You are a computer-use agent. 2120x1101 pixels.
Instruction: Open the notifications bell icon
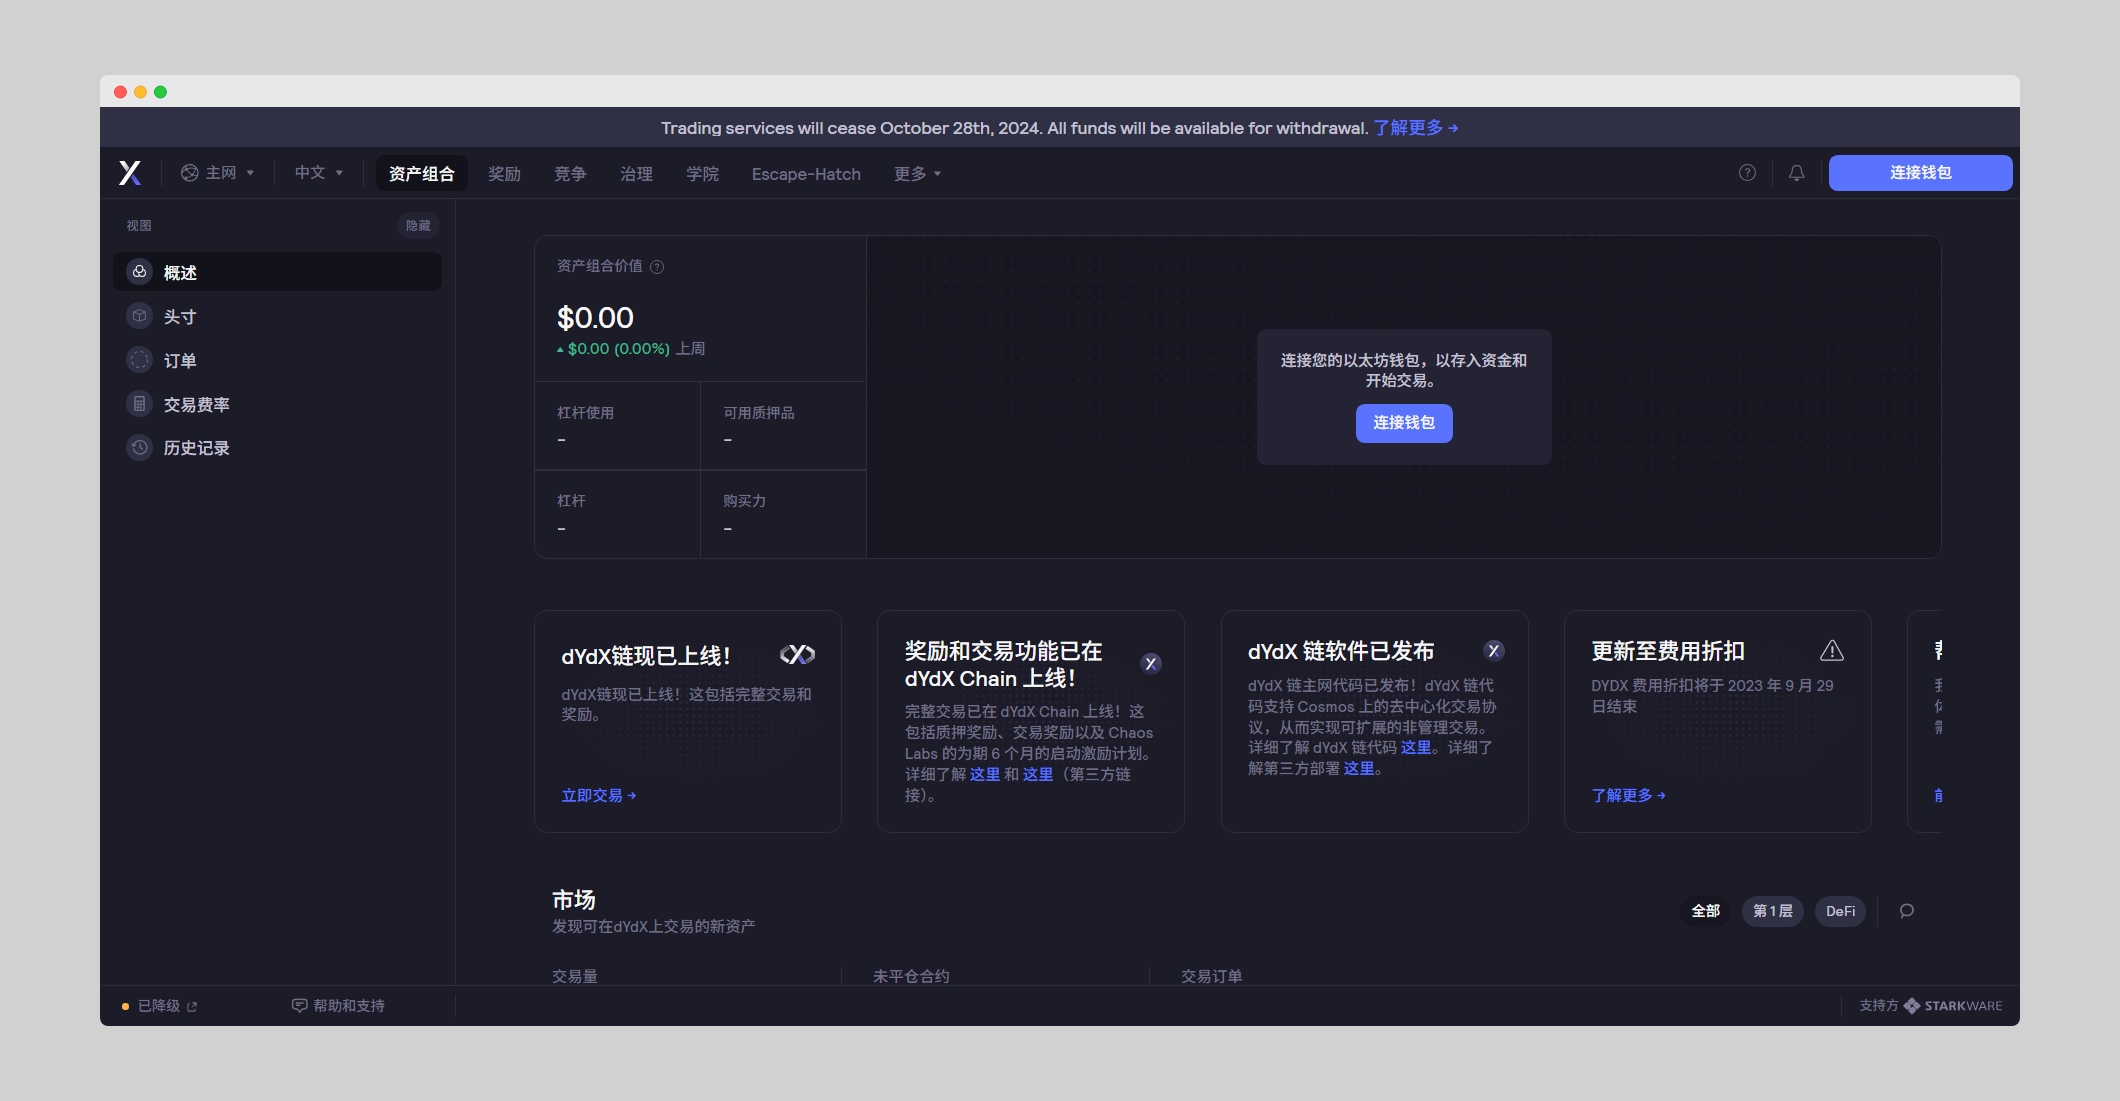1796,173
